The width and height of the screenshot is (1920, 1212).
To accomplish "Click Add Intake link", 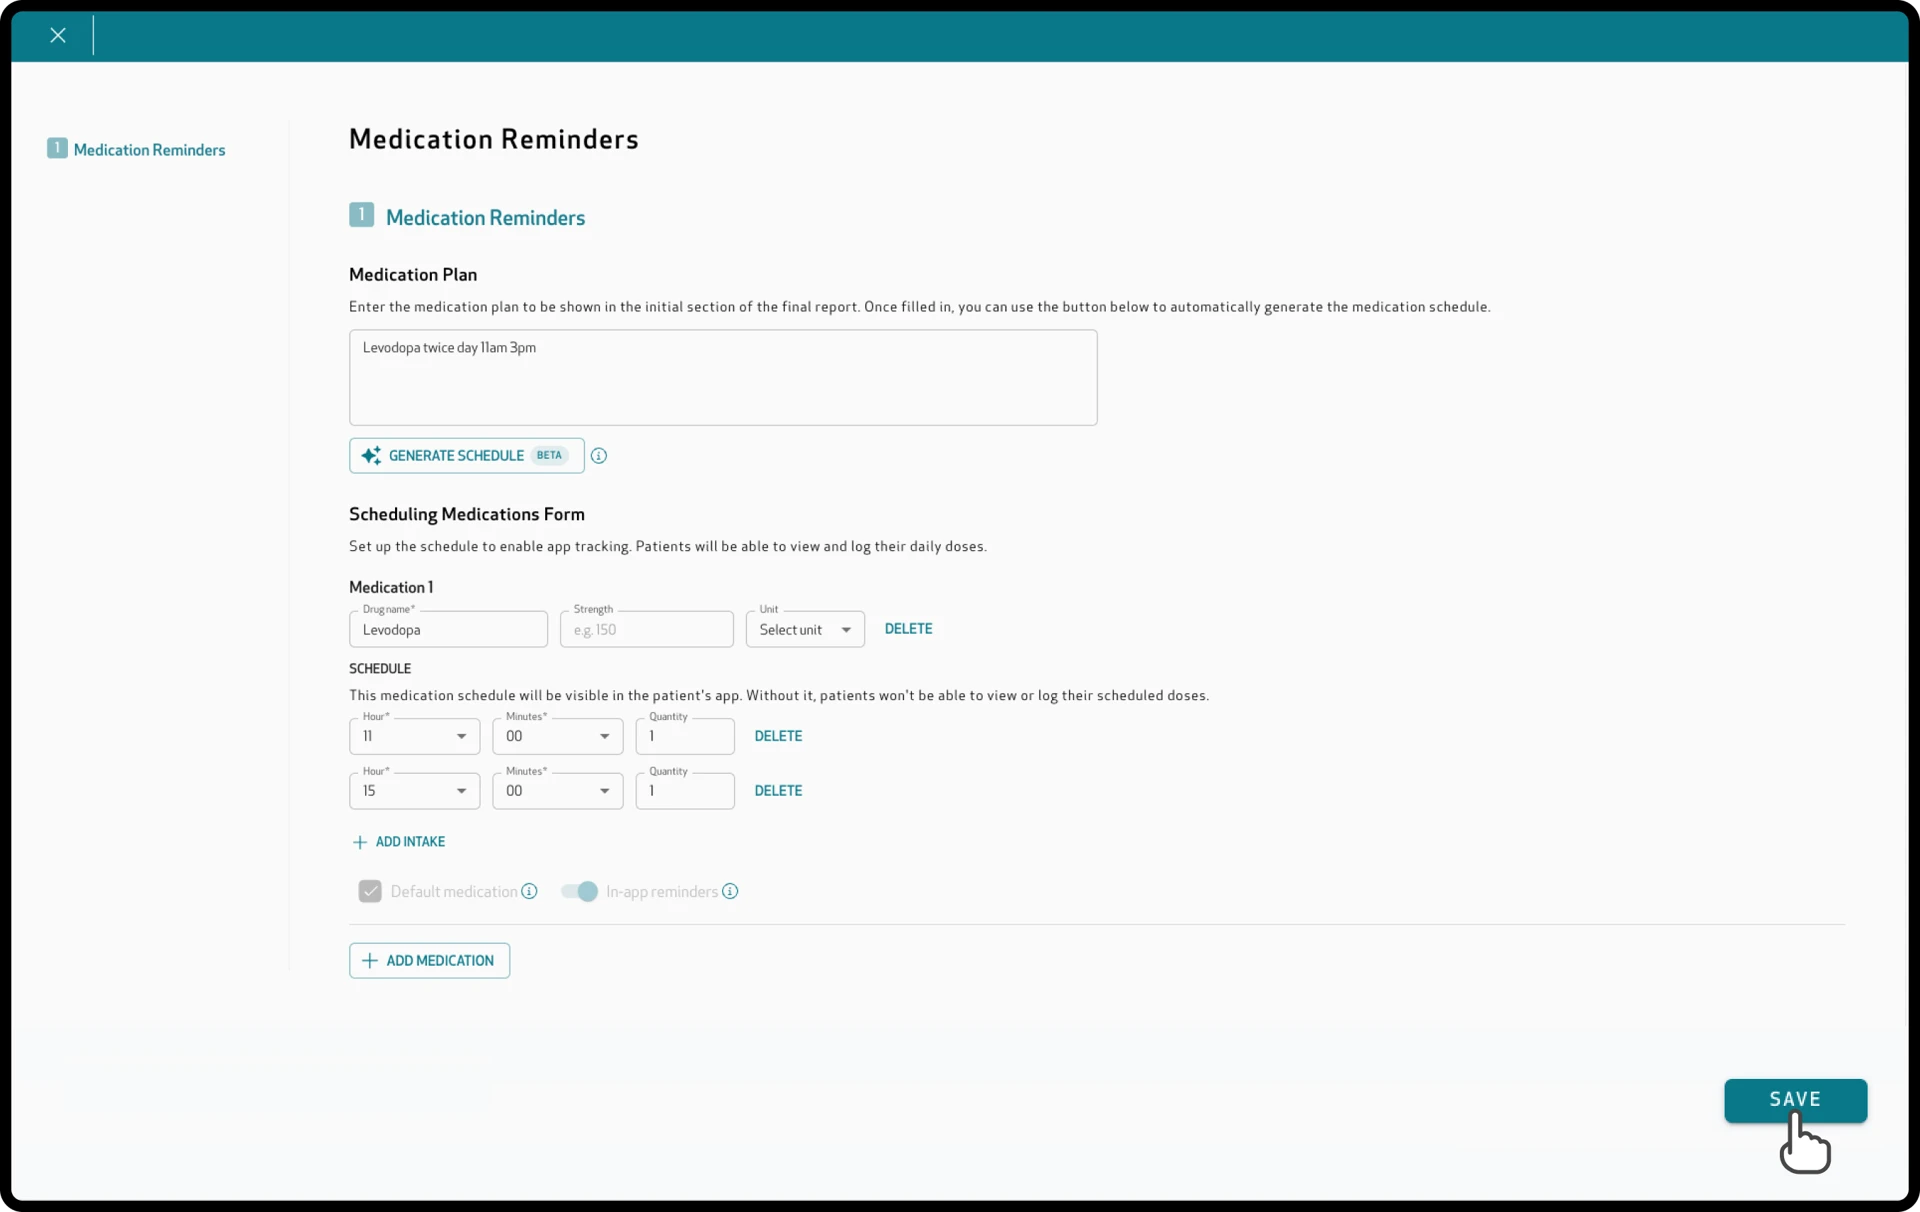I will (399, 842).
